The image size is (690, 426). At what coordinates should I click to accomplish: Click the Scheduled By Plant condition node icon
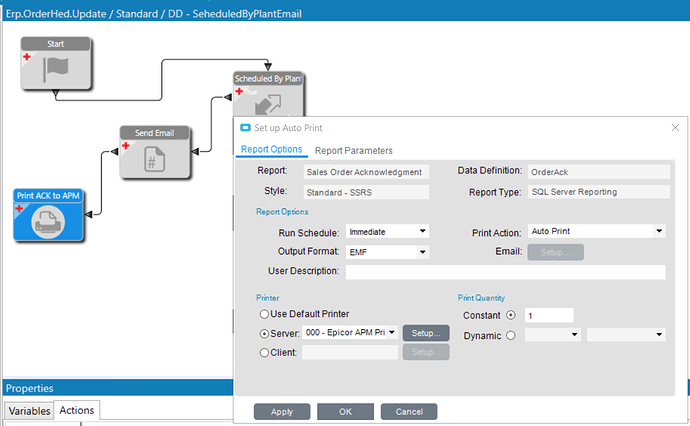tap(268, 105)
